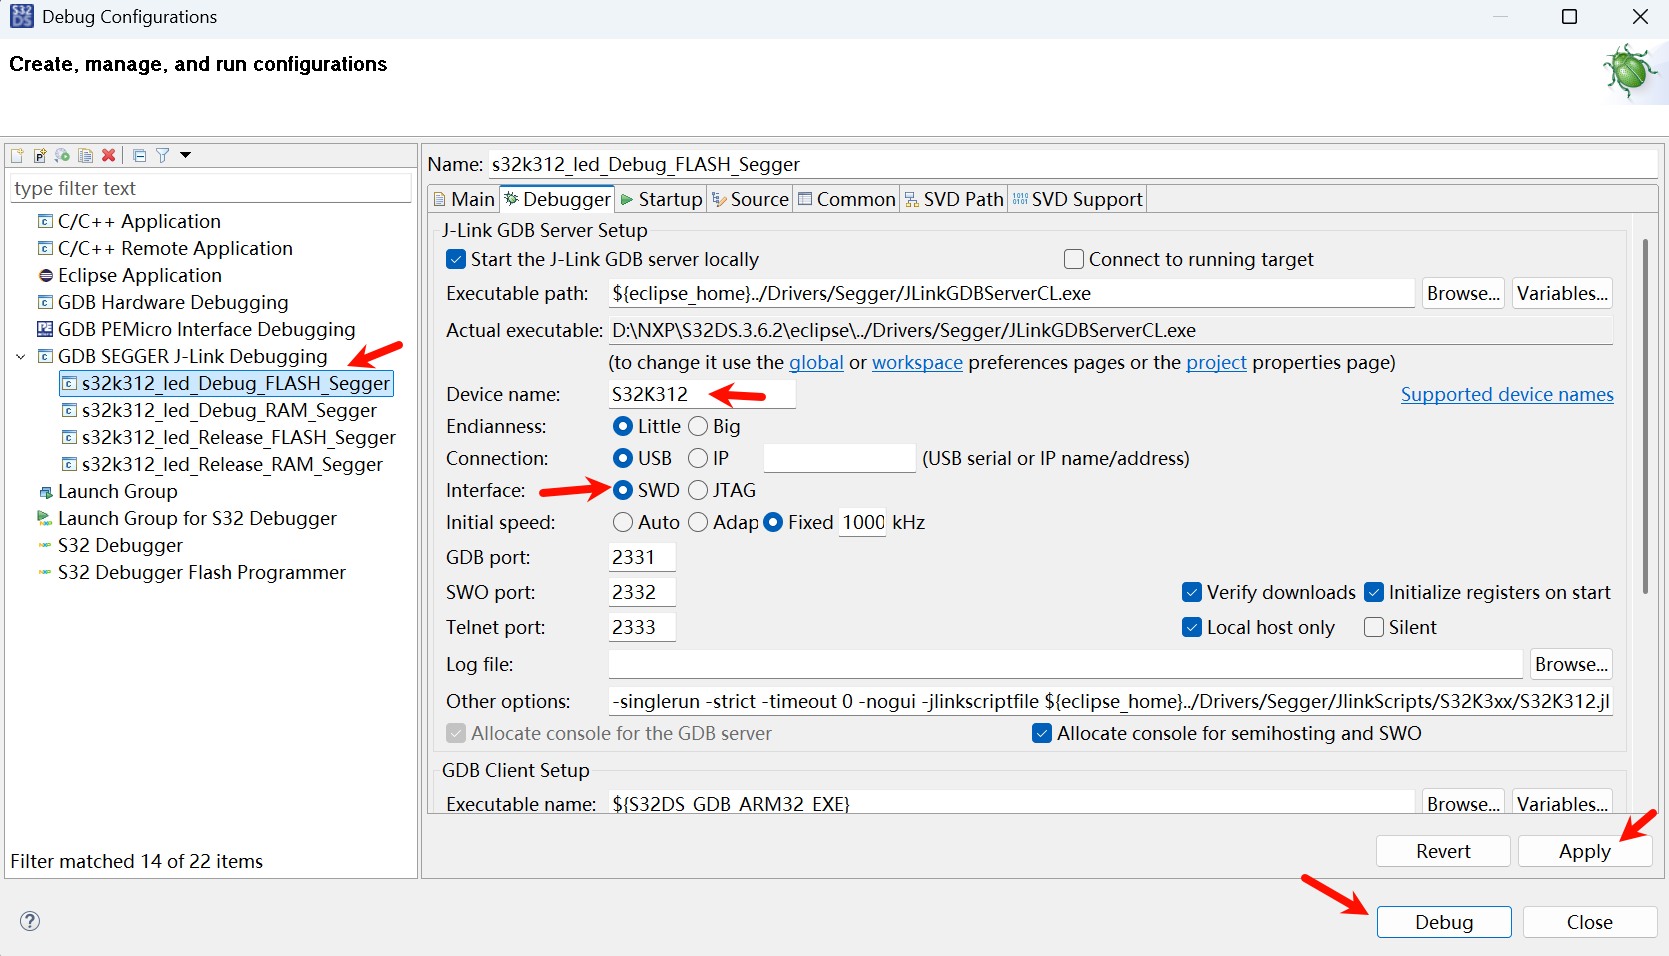The width and height of the screenshot is (1669, 956).
Task: Open the filter options dropdown arrow
Action: (185, 155)
